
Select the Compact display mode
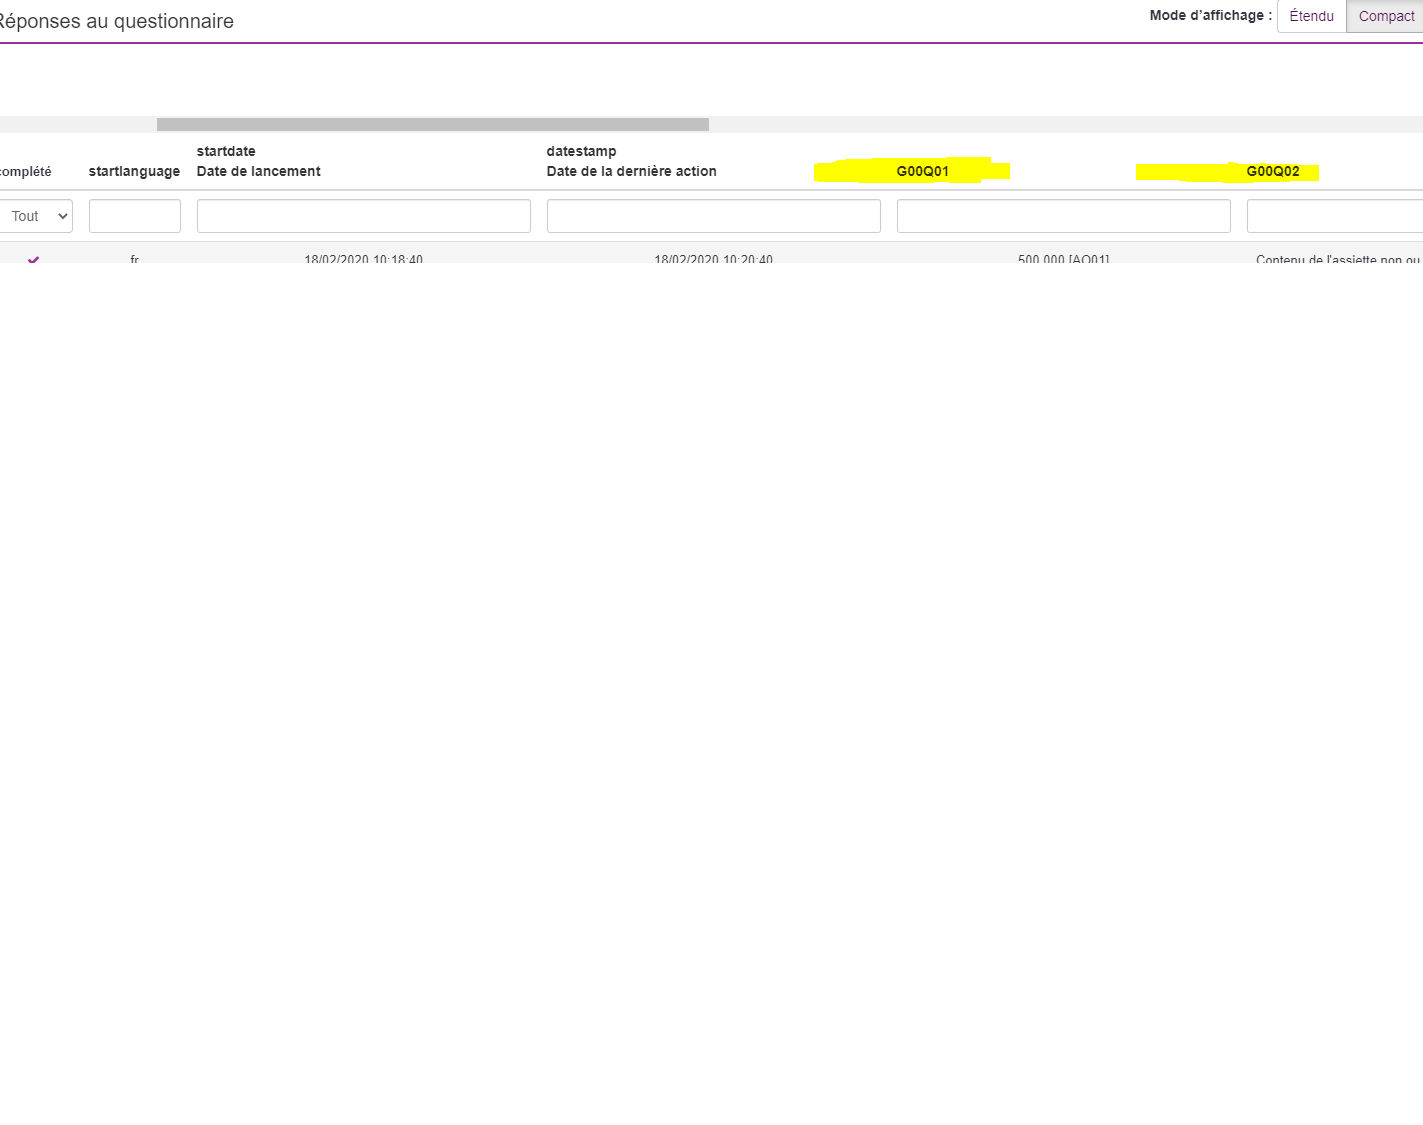pyautogui.click(x=1385, y=16)
